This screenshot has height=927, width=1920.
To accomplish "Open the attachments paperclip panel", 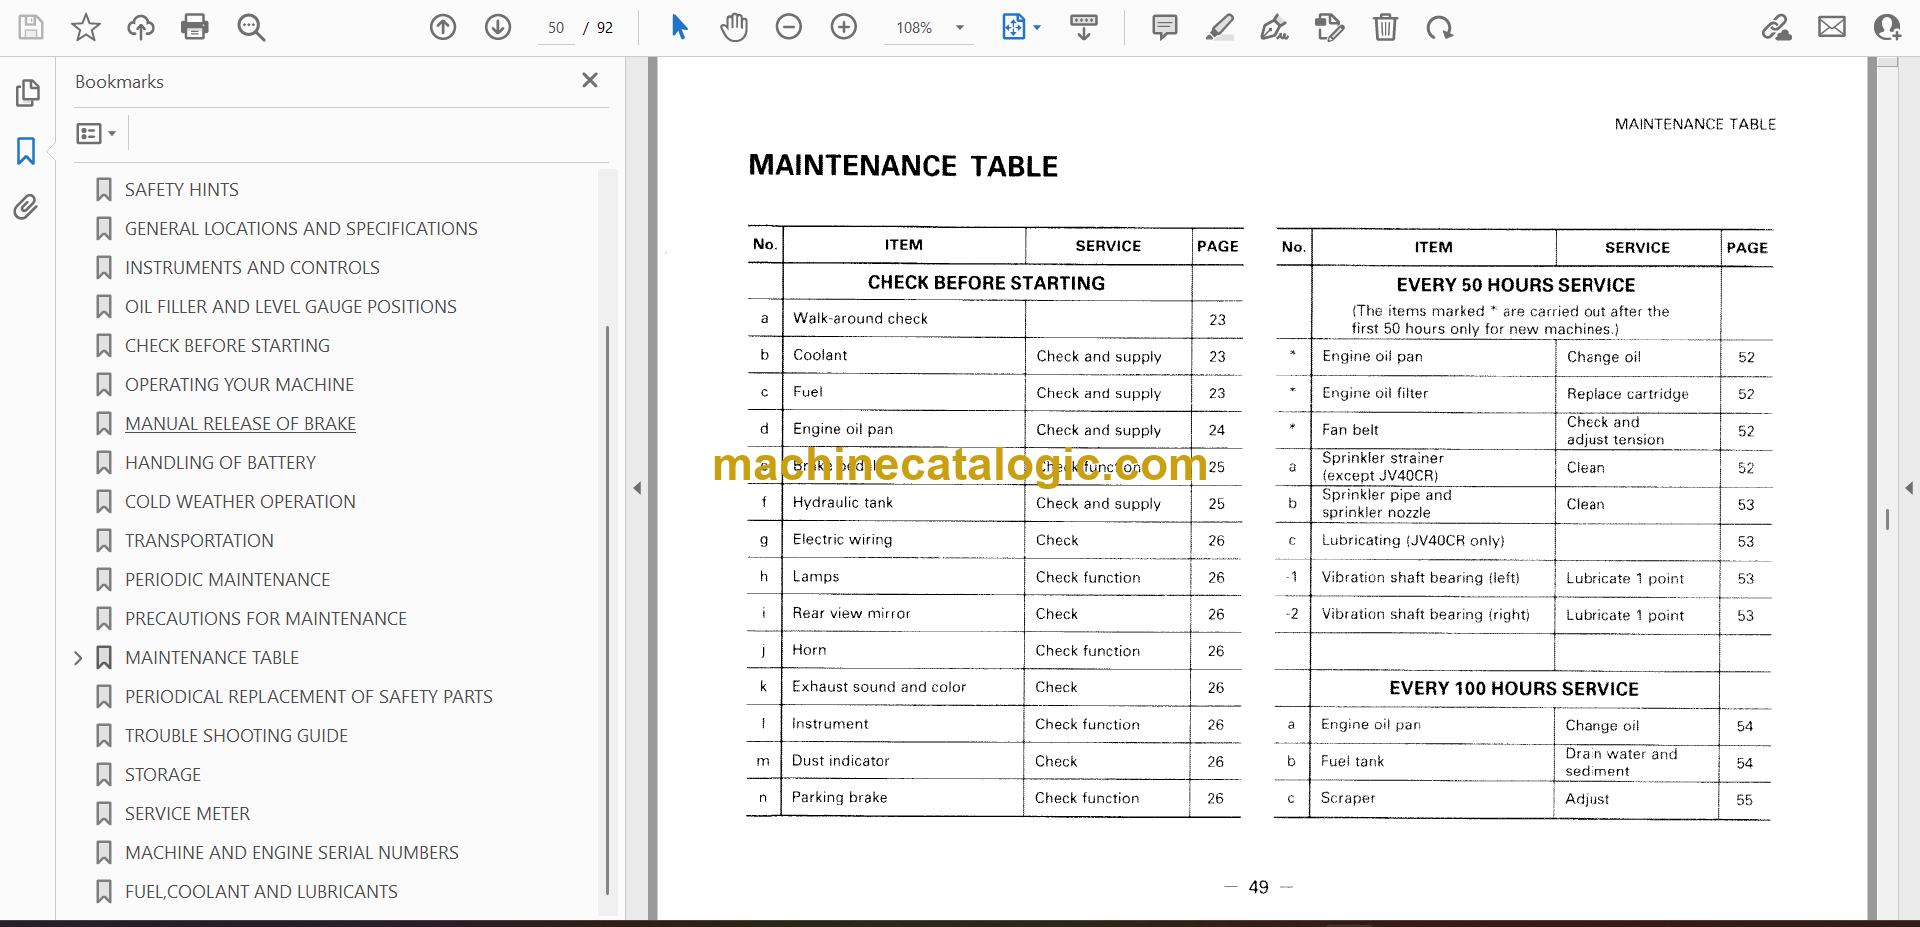I will pos(26,207).
